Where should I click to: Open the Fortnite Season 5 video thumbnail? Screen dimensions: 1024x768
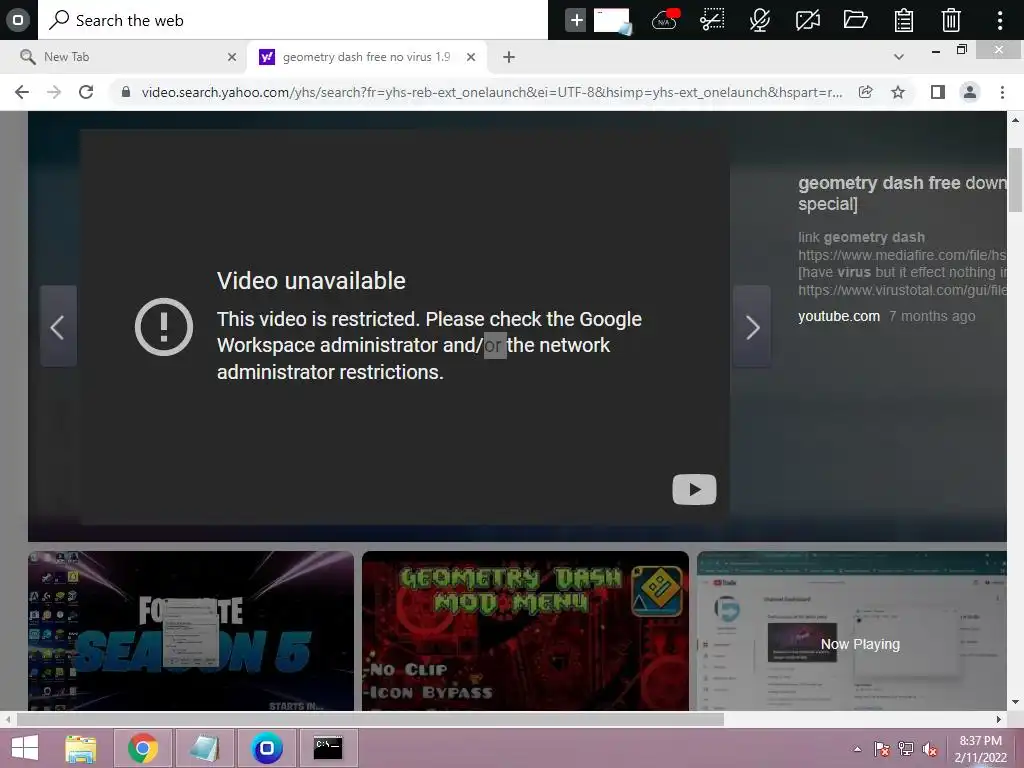[191, 631]
